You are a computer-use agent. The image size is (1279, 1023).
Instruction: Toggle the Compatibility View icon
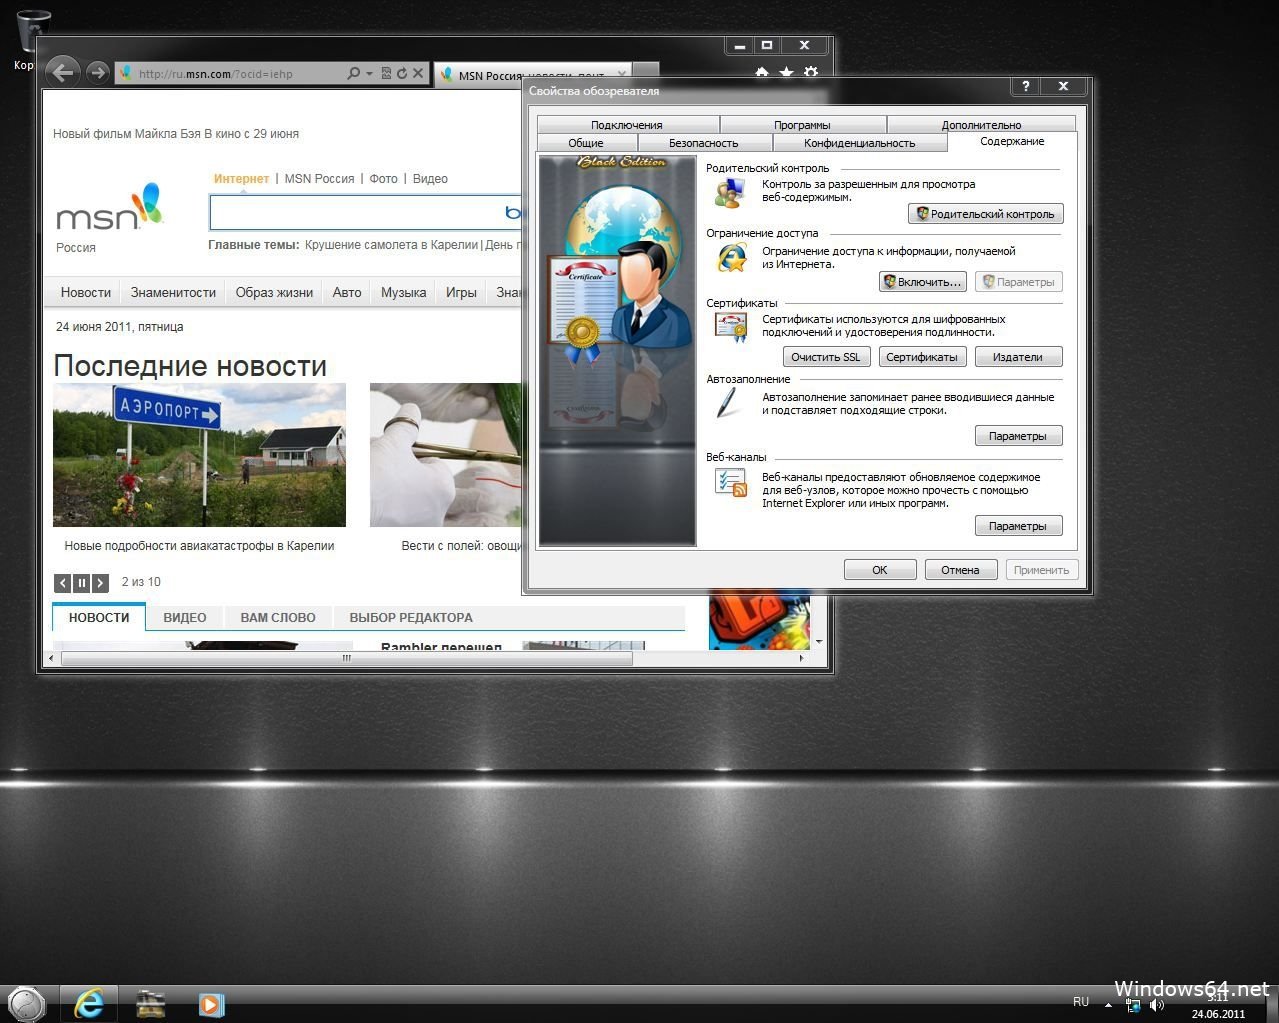tap(386, 73)
